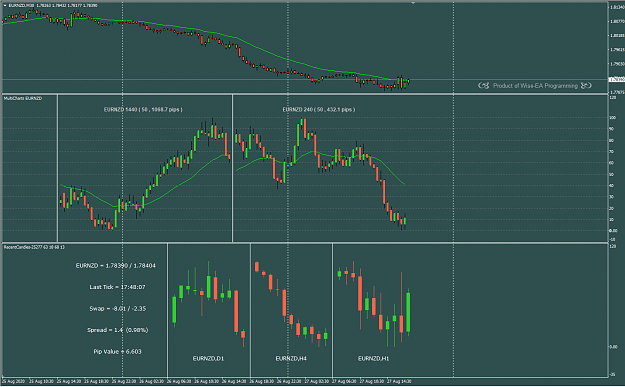Click the current price label on price axis
Image resolution: width=625 pixels, height=387 pixels.
click(x=616, y=79)
